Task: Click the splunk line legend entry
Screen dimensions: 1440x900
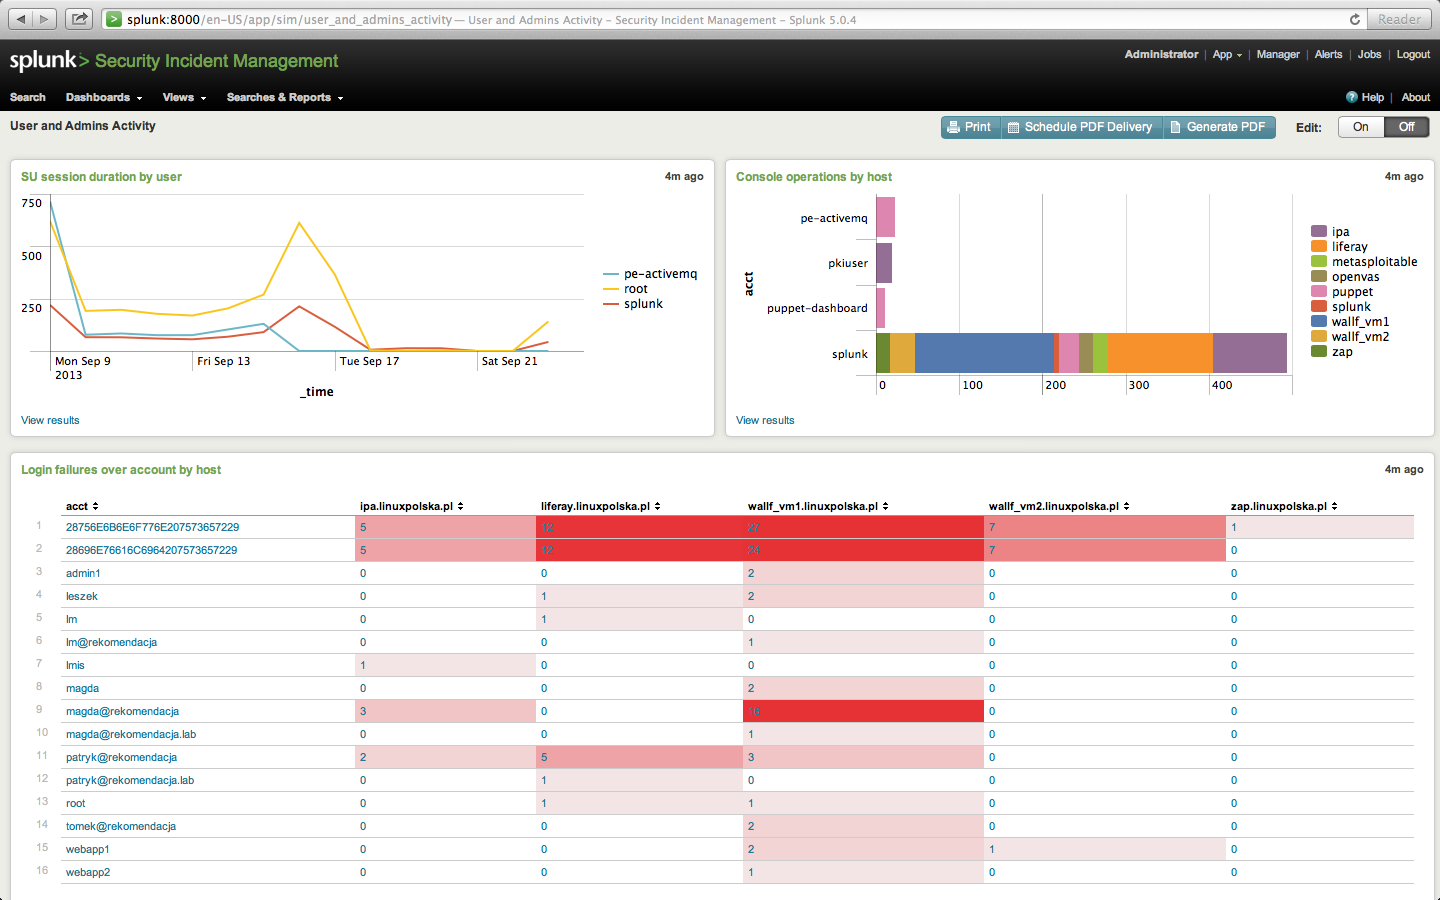Action: coord(633,304)
